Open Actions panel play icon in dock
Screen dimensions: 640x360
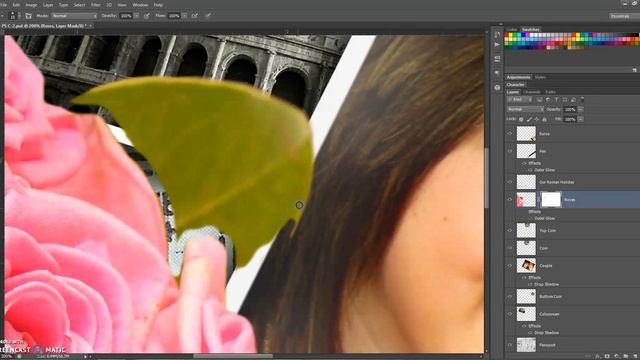coord(497,44)
